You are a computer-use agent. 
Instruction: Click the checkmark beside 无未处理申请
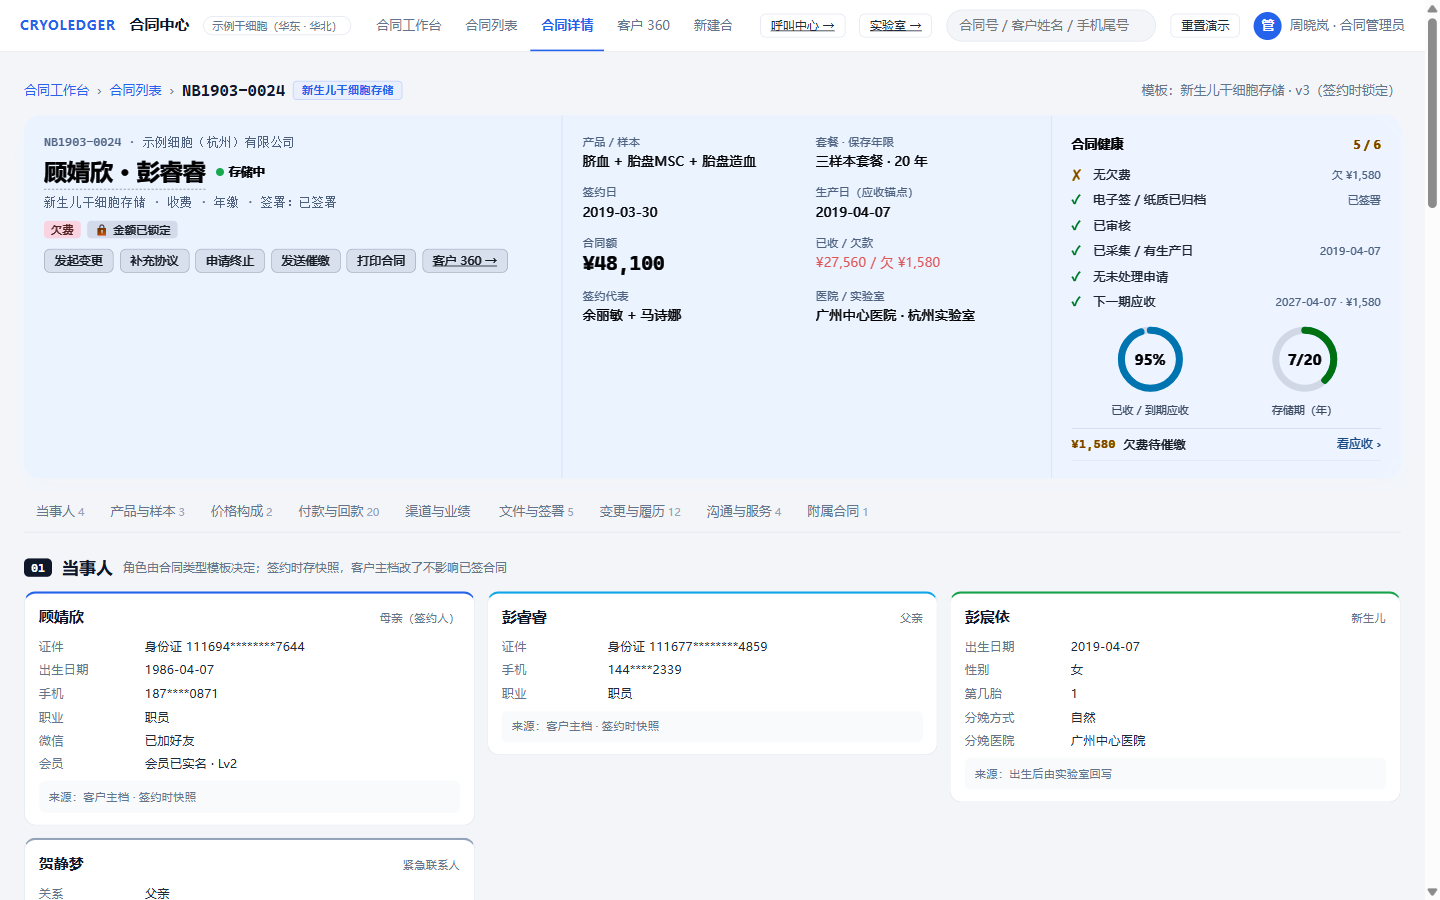[1076, 277]
